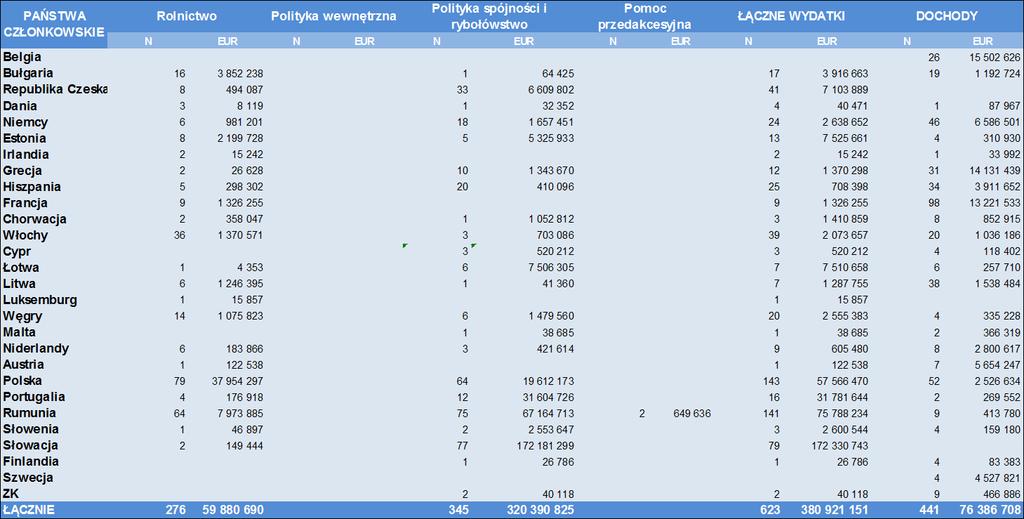This screenshot has height=519, width=1024.
Task: Click grand total expenditure 380 921 151
Action: click(x=835, y=510)
